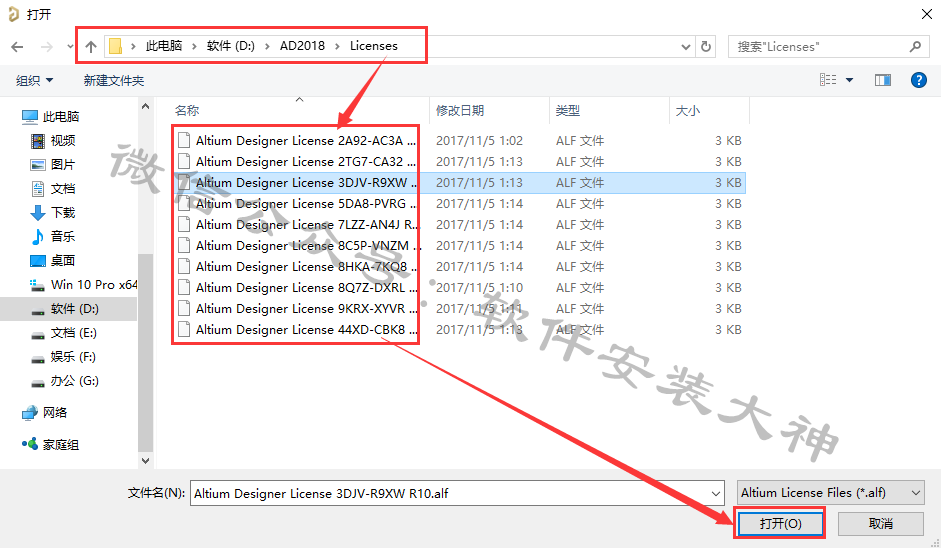
Task: Open file name dropdown arrow
Action: tap(716, 493)
